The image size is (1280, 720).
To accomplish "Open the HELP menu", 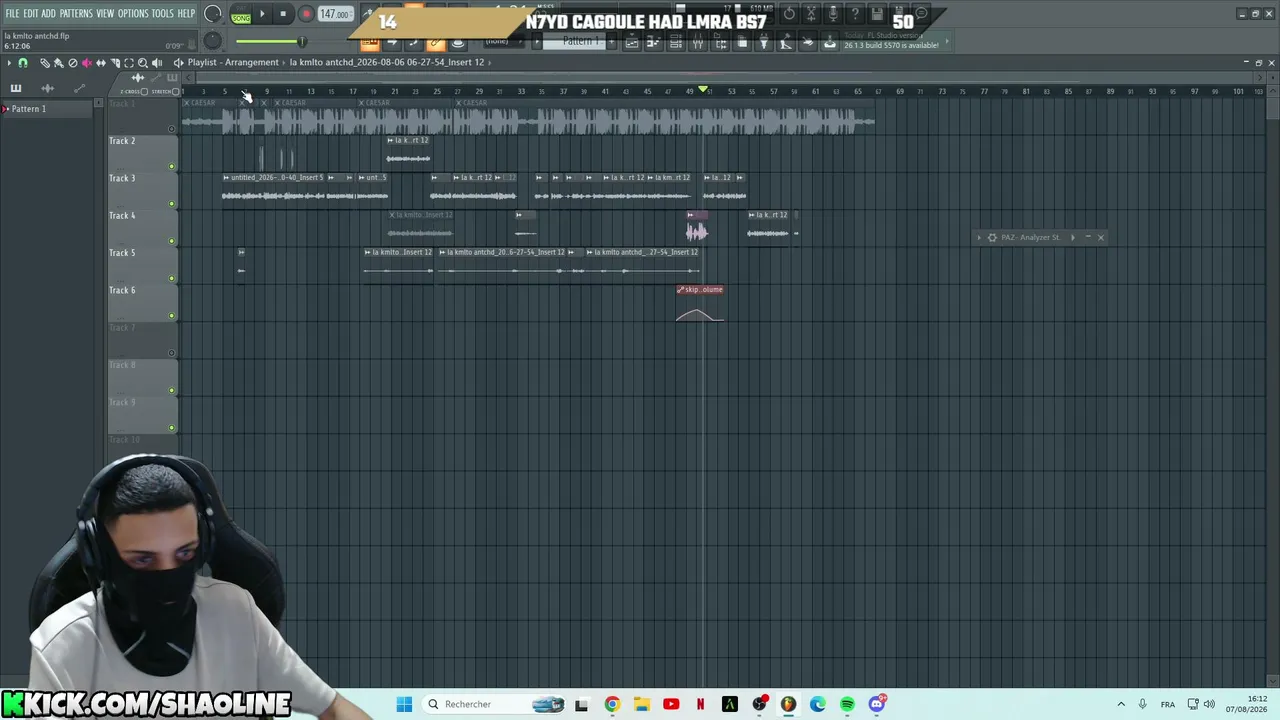I will click(186, 14).
